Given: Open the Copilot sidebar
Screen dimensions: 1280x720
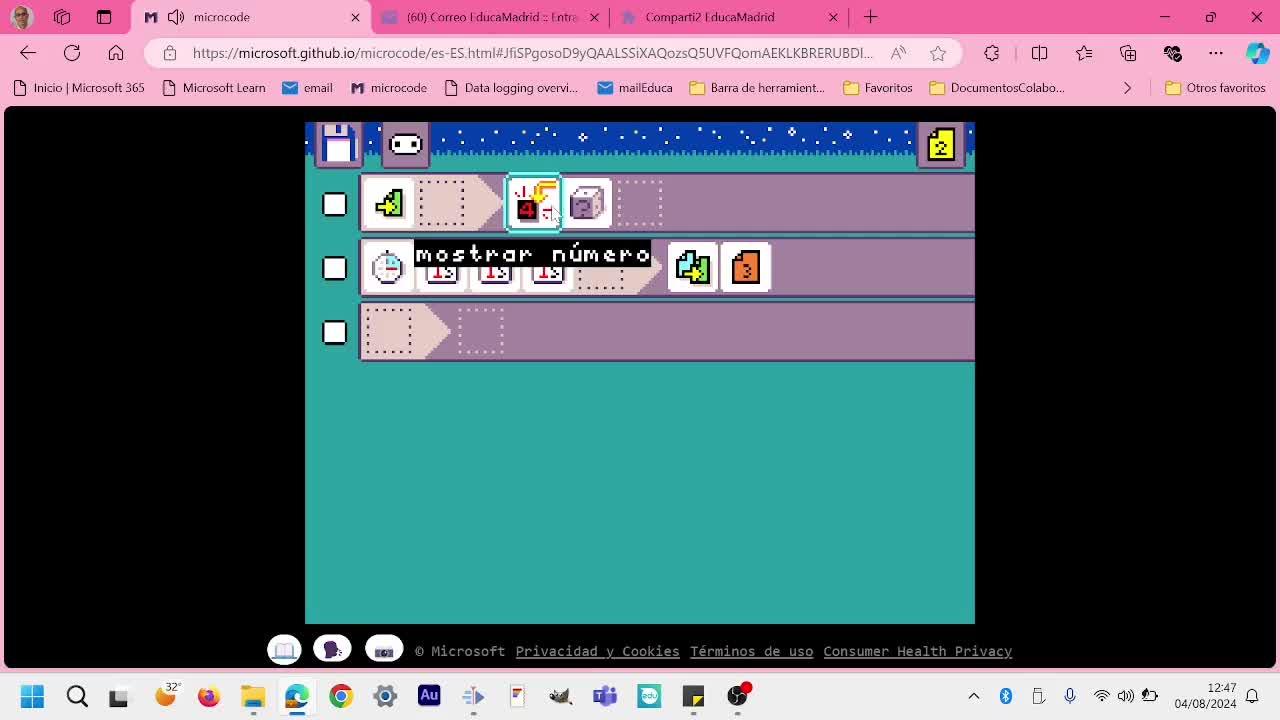Looking at the screenshot, I should pos(1257,53).
